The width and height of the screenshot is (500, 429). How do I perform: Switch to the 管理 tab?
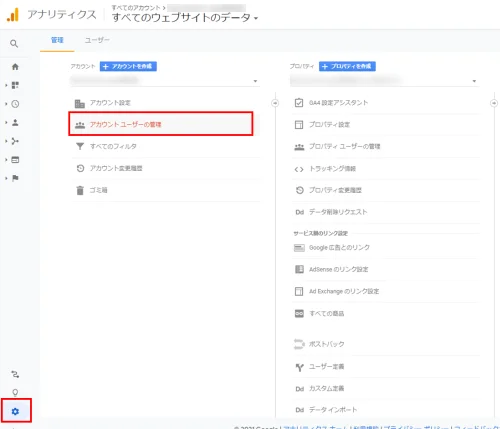tap(57, 40)
